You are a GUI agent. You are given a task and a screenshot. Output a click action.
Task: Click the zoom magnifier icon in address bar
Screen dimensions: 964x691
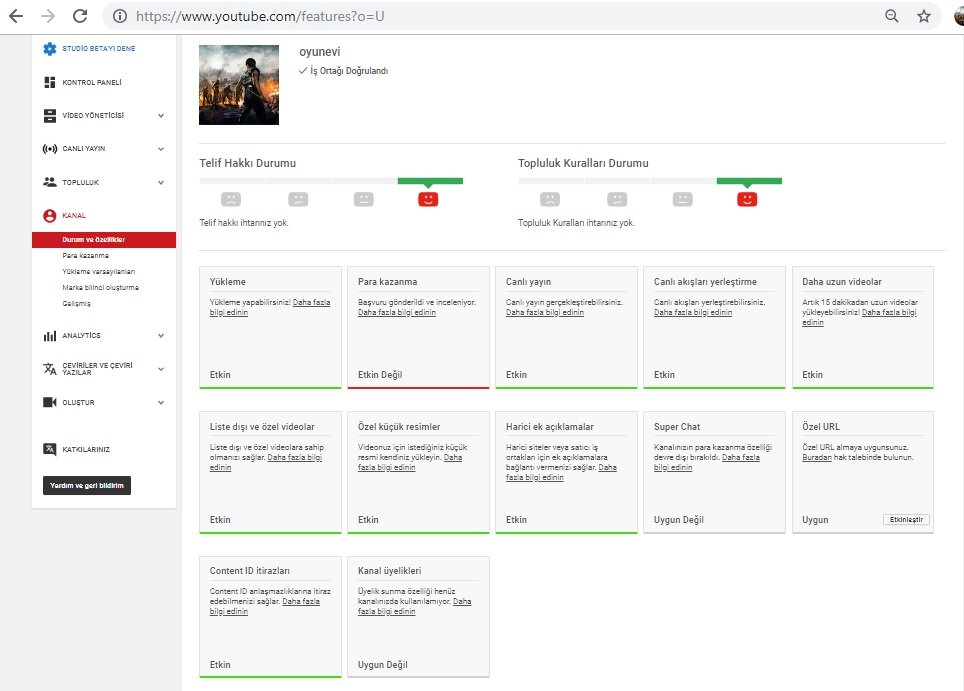[891, 16]
